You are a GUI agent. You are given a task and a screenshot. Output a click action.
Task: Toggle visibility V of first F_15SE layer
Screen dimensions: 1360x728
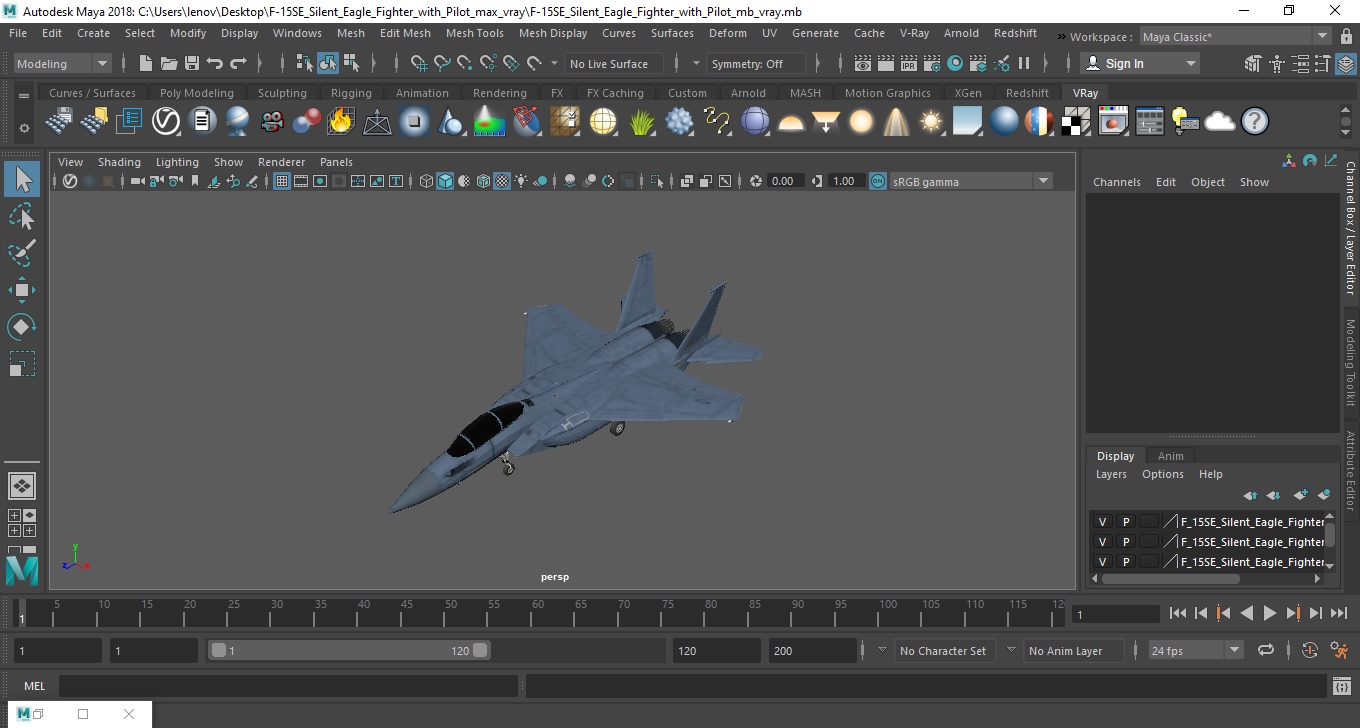pyautogui.click(x=1102, y=522)
